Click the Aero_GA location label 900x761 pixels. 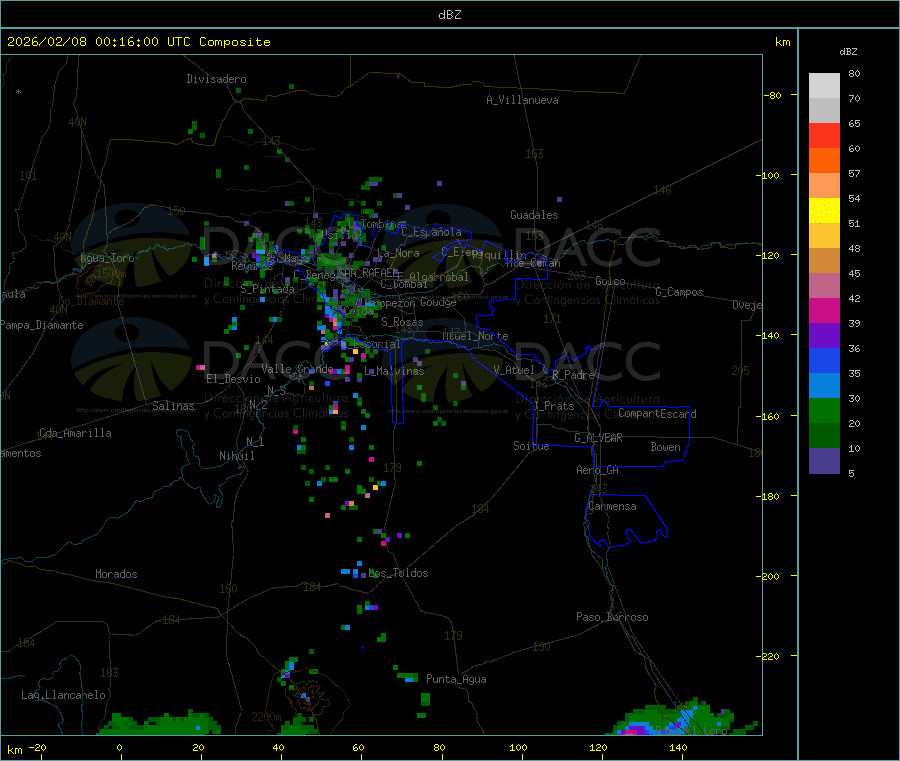598,470
